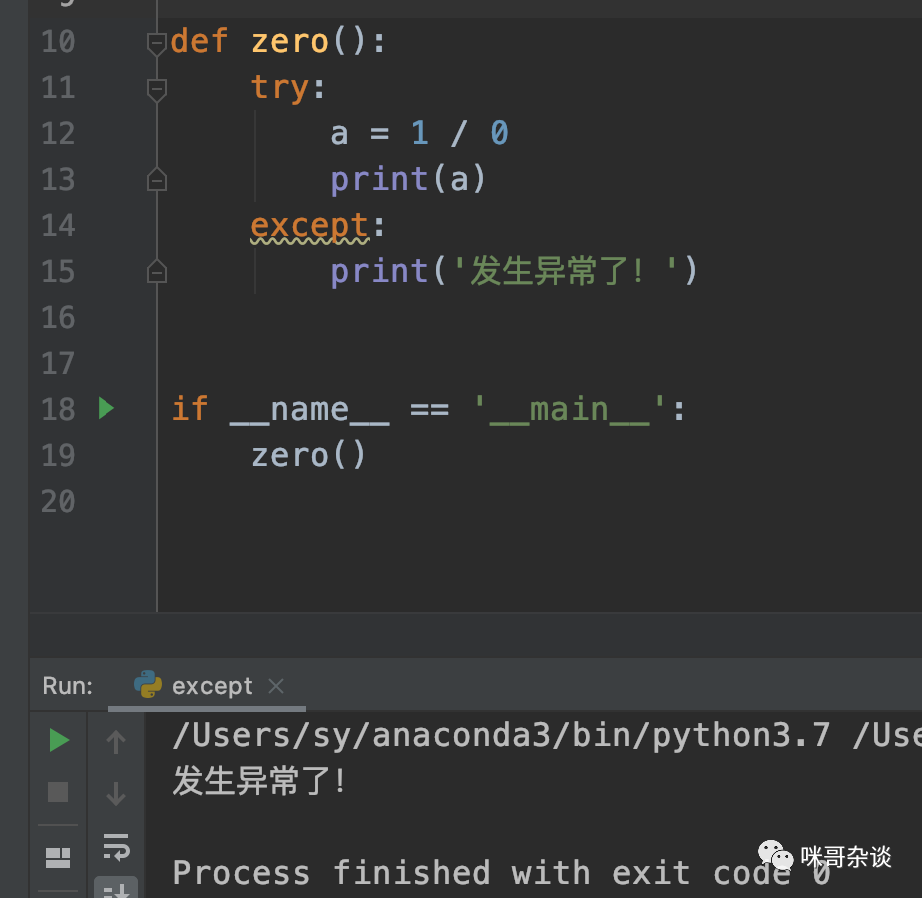Click the if keyword on line 18
922x898 pixels.
[x=190, y=409]
